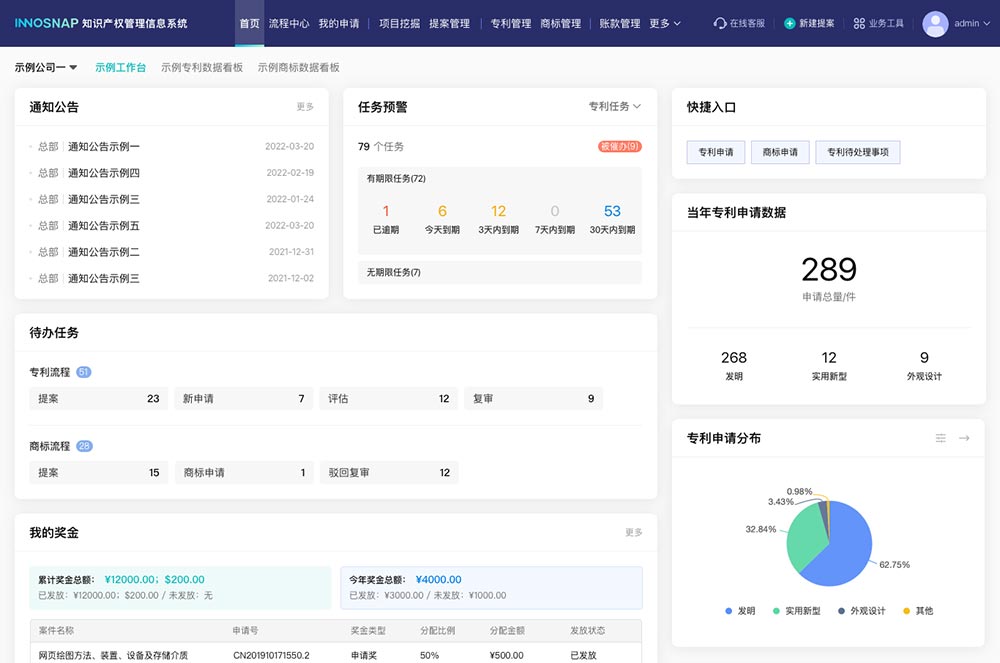Open the 通知公告示例一 announcement
This screenshot has width=1000, height=663.
point(104,146)
